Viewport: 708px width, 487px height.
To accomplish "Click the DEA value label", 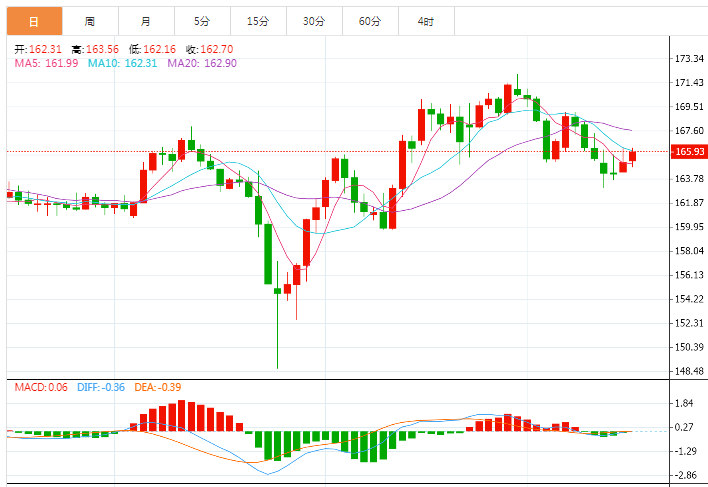I will [x=159, y=387].
